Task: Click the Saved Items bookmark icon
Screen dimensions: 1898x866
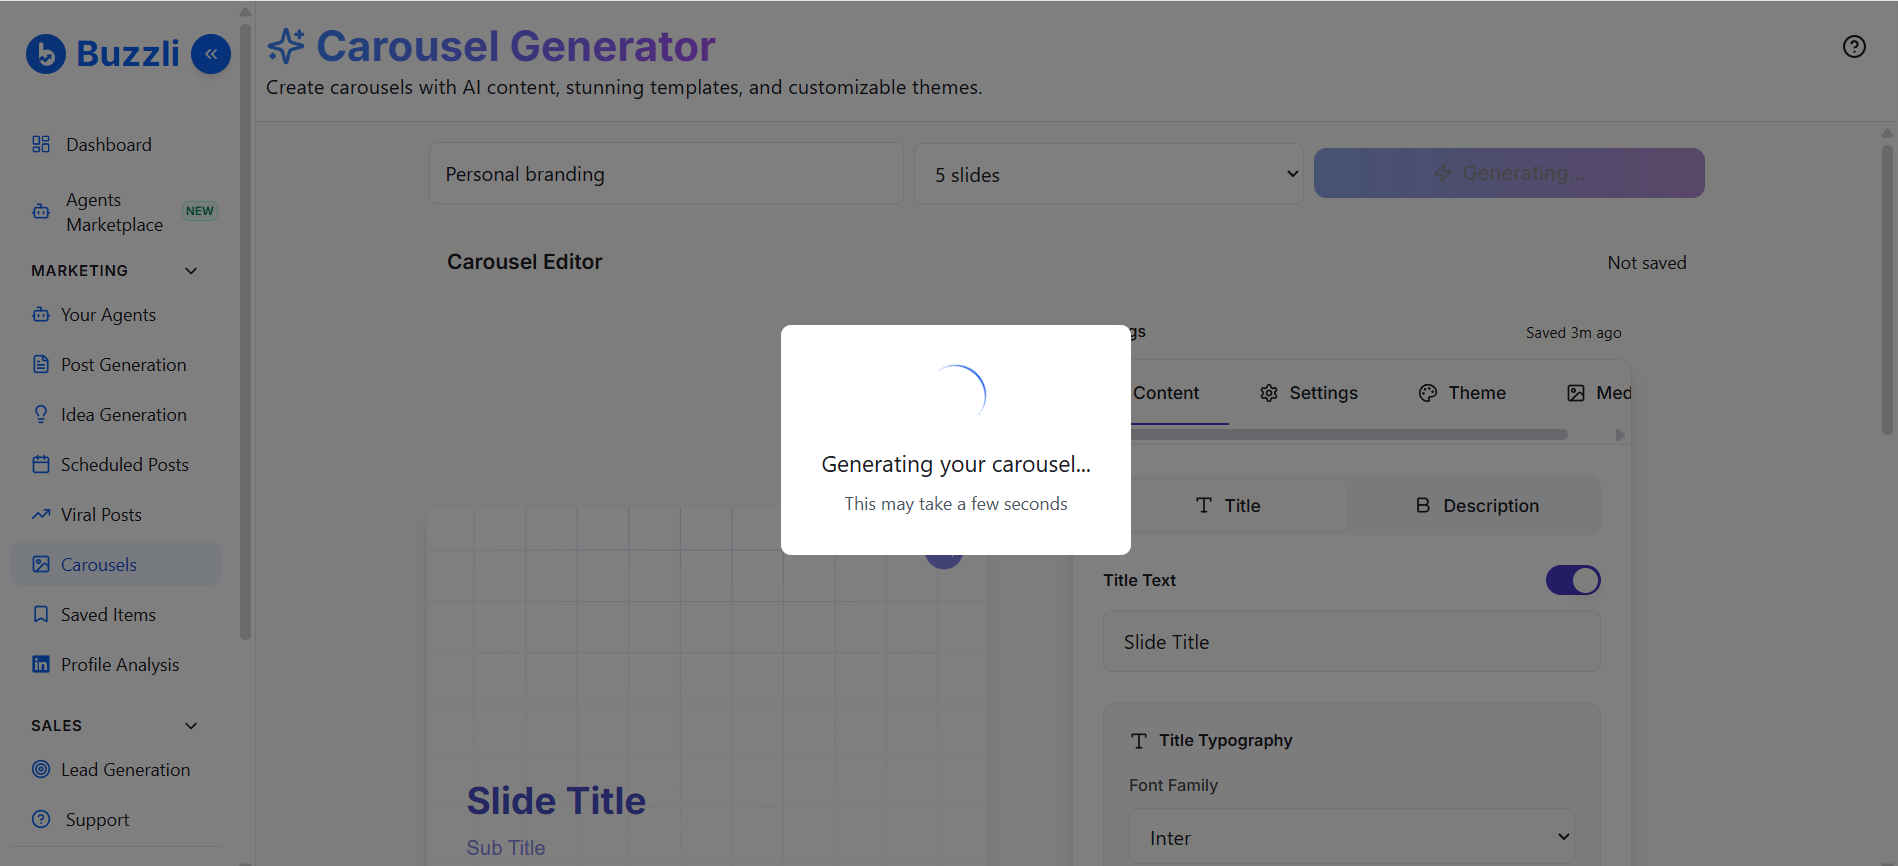Action: [41, 614]
